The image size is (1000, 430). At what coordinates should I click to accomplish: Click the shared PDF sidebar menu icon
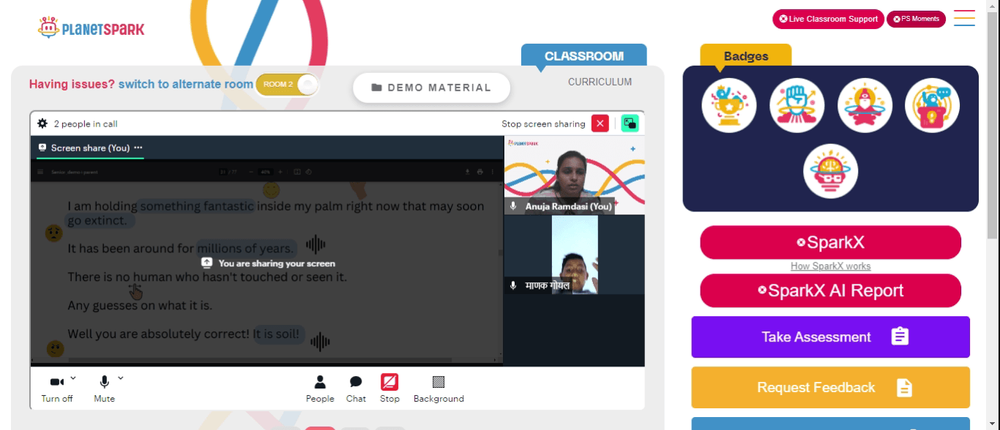pyautogui.click(x=41, y=172)
